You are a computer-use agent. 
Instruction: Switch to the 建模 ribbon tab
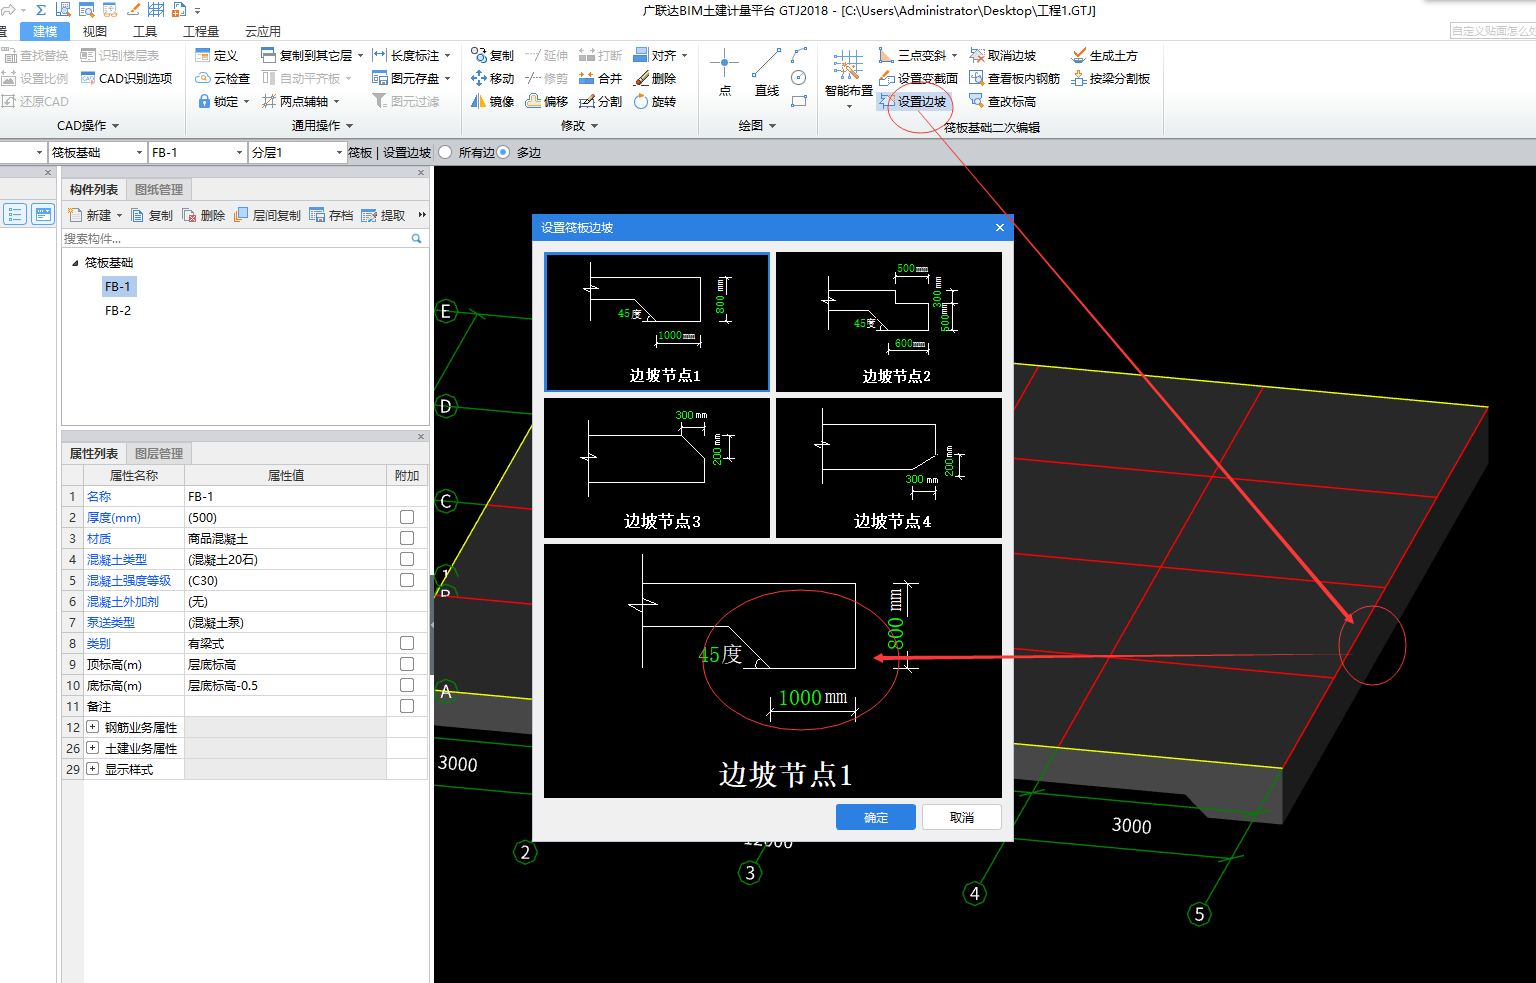[x=45, y=31]
